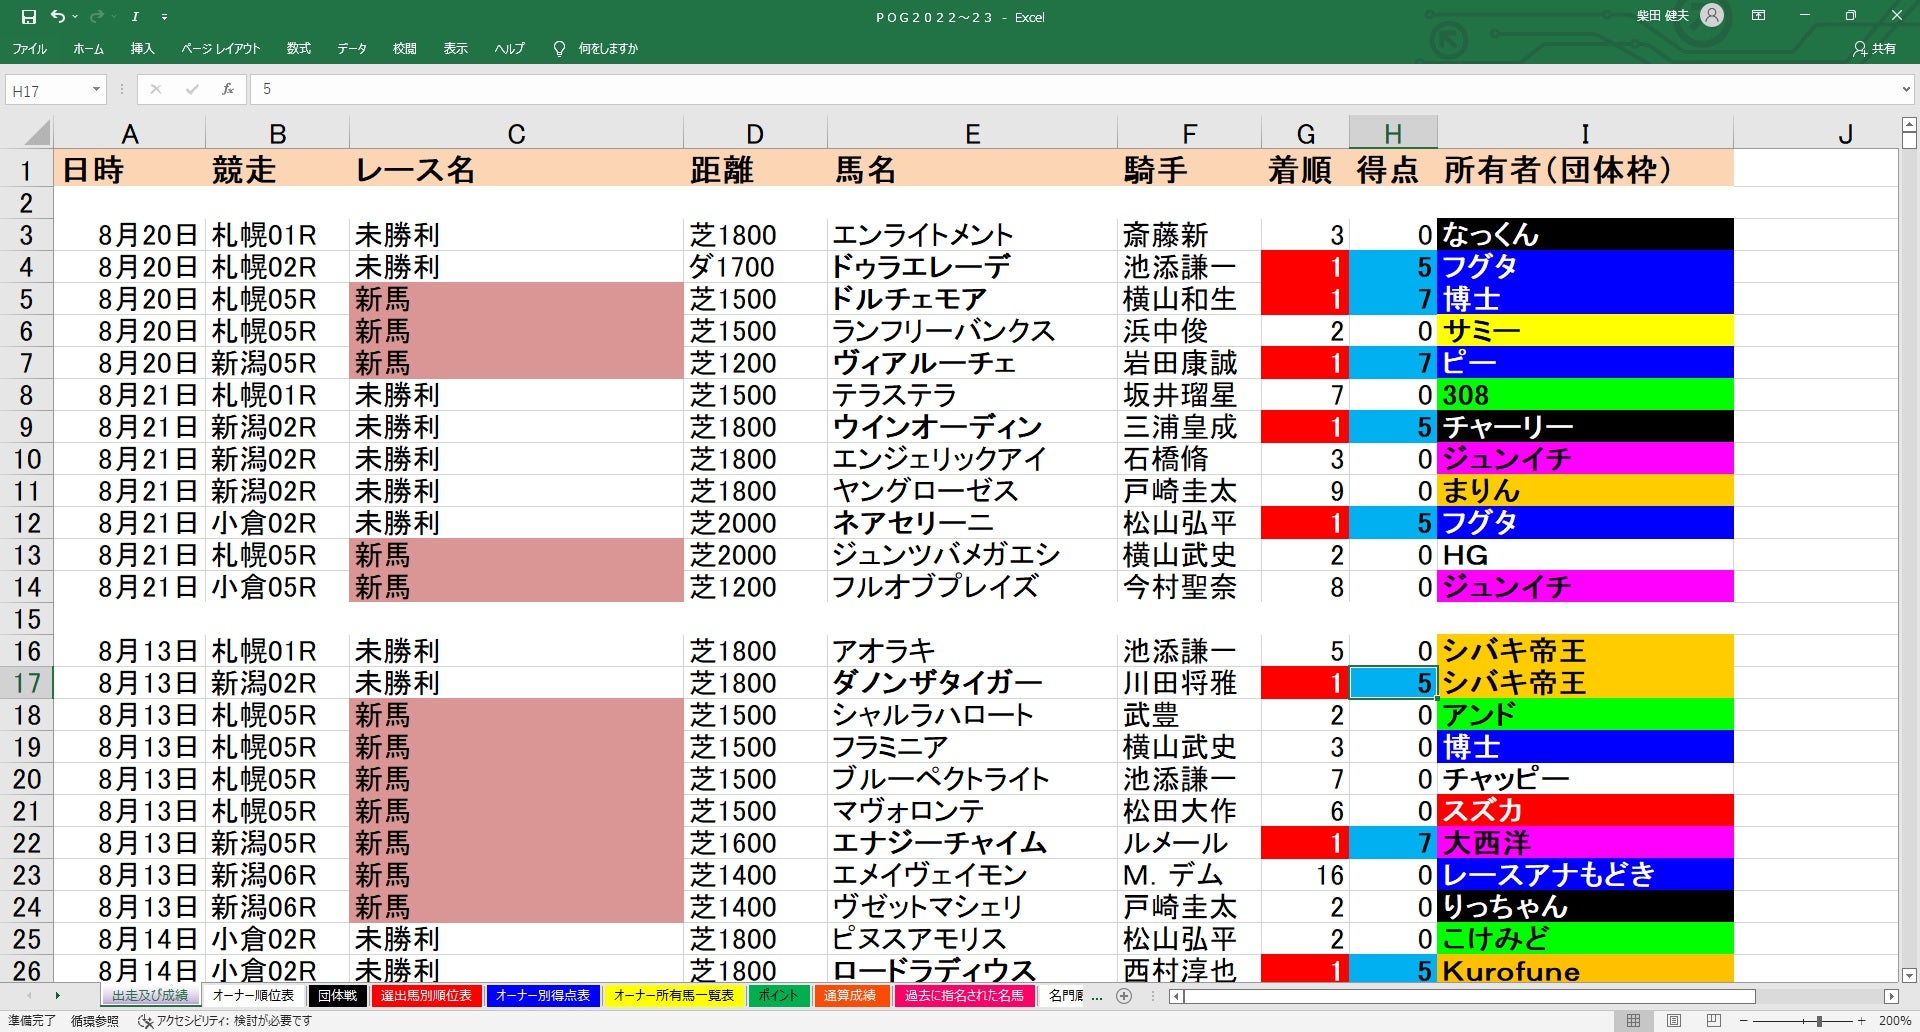1920x1032 pixels.
Task: Open the undo history dropdown arrow
Action: point(75,17)
